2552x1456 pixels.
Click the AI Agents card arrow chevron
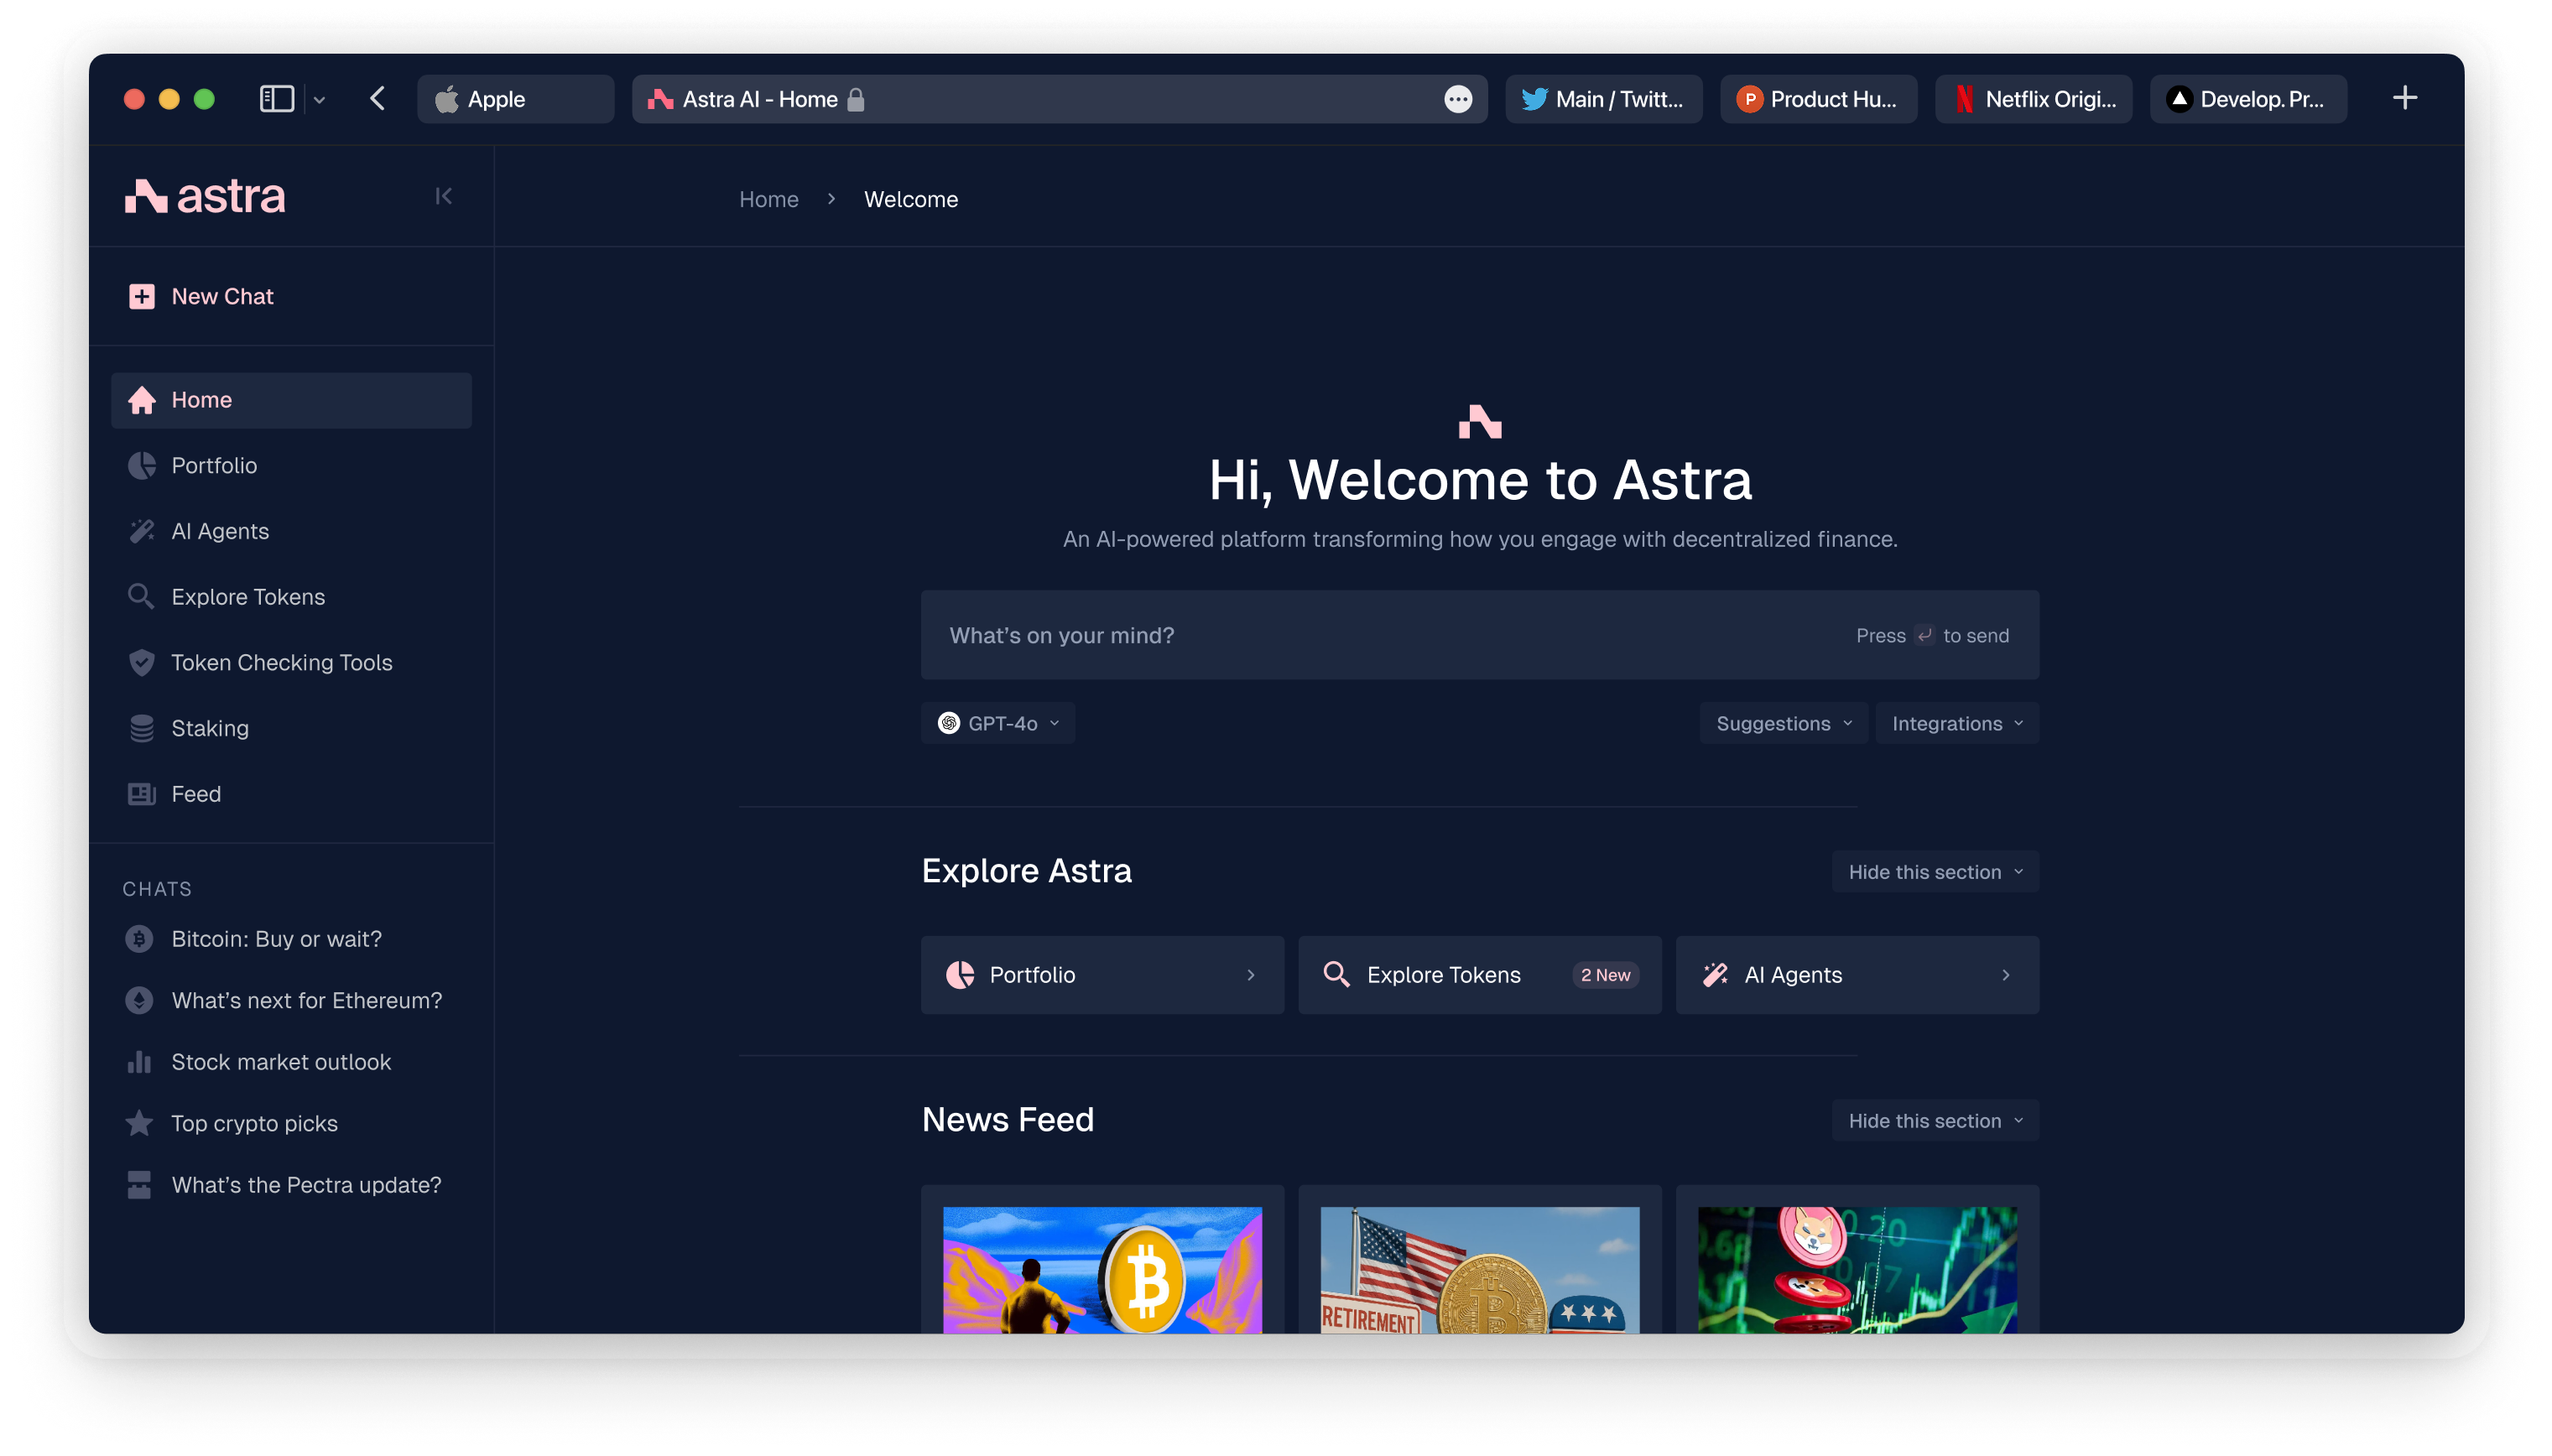pyautogui.click(x=2005, y=975)
